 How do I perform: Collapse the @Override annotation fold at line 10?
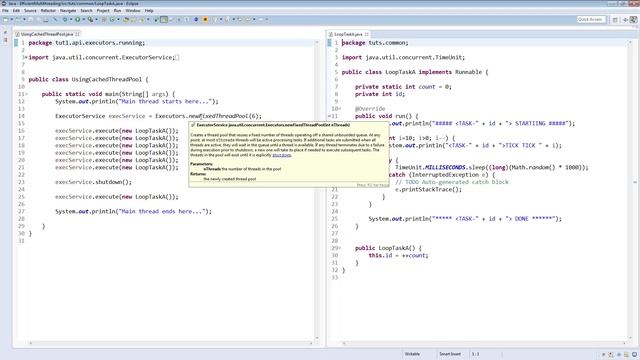(x=340, y=109)
